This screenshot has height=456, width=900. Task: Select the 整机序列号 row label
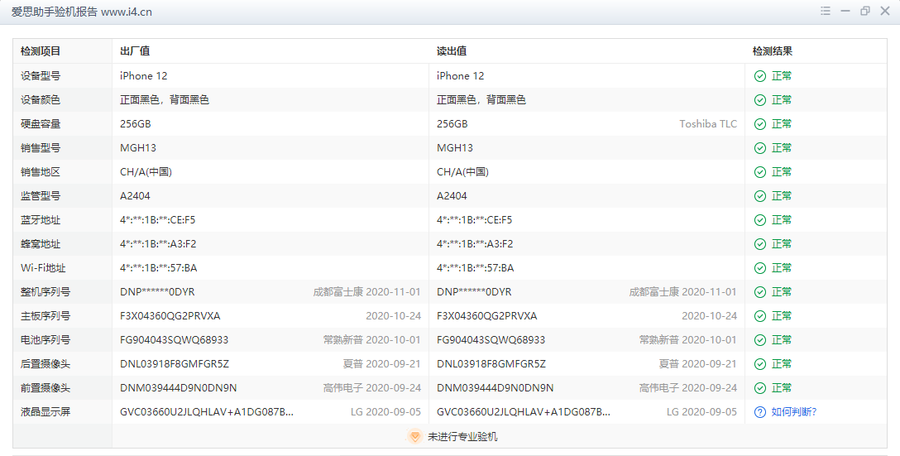click(x=45, y=292)
